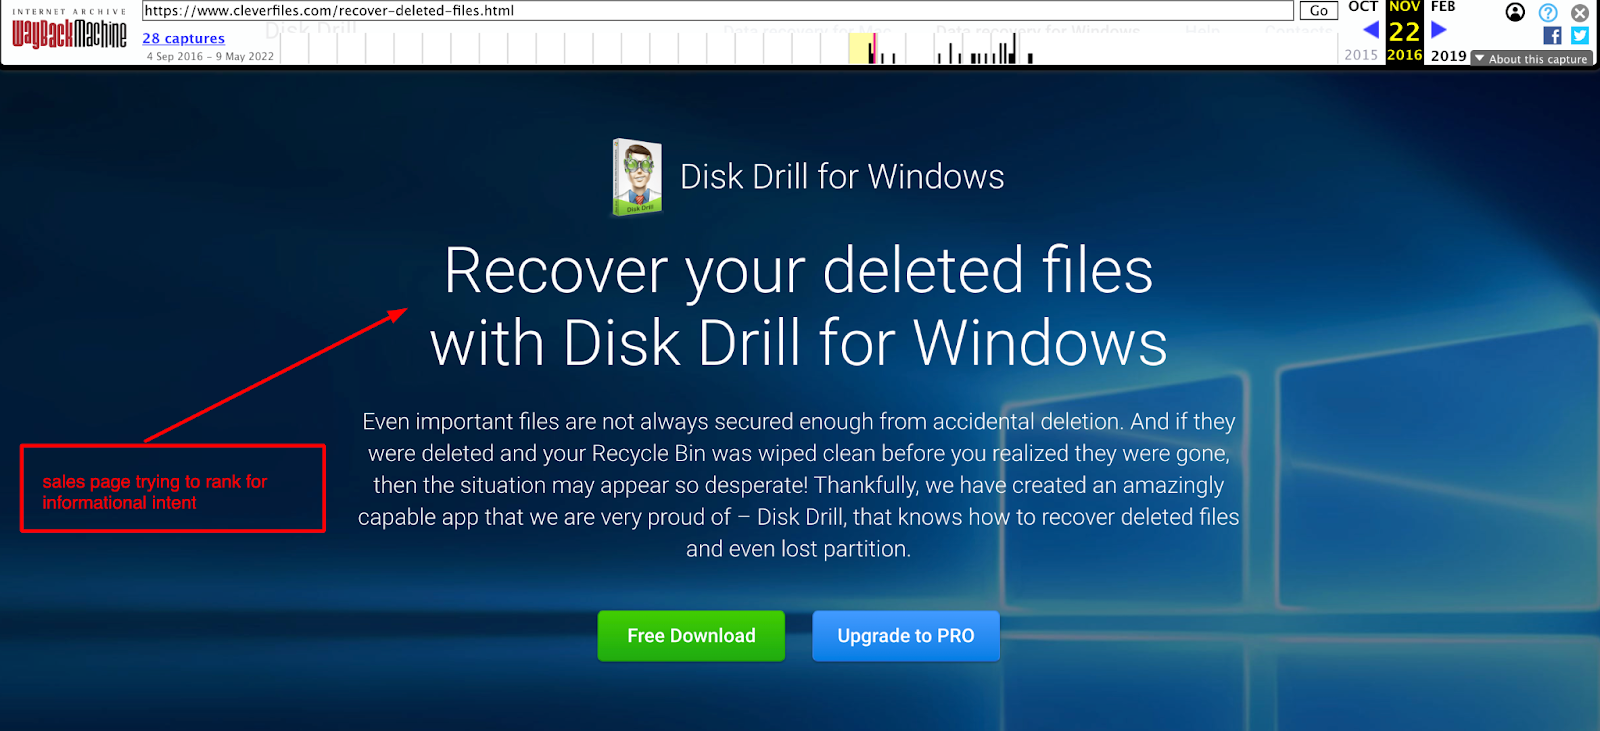The width and height of the screenshot is (1600, 731).
Task: Click the NOV month label
Action: tap(1404, 7)
